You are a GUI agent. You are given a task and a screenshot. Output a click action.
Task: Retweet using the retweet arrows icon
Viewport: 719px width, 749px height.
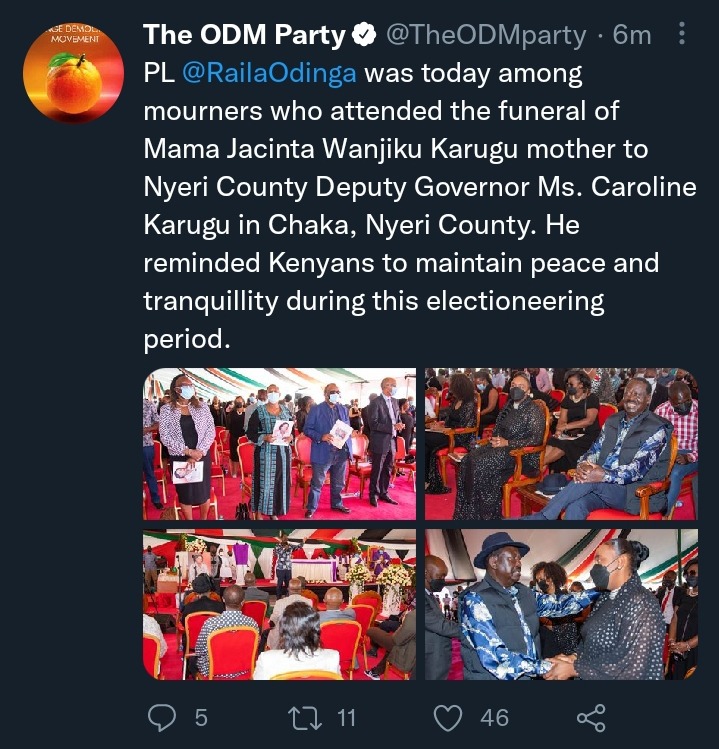305,718
